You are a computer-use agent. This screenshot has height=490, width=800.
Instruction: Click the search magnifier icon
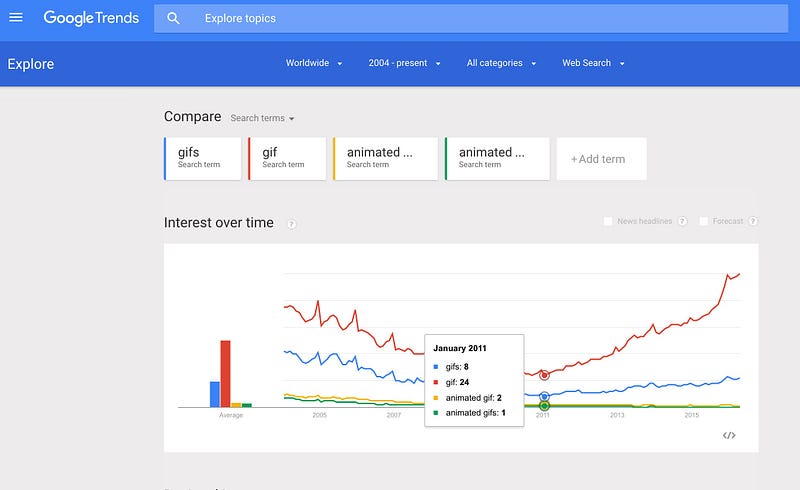click(173, 18)
